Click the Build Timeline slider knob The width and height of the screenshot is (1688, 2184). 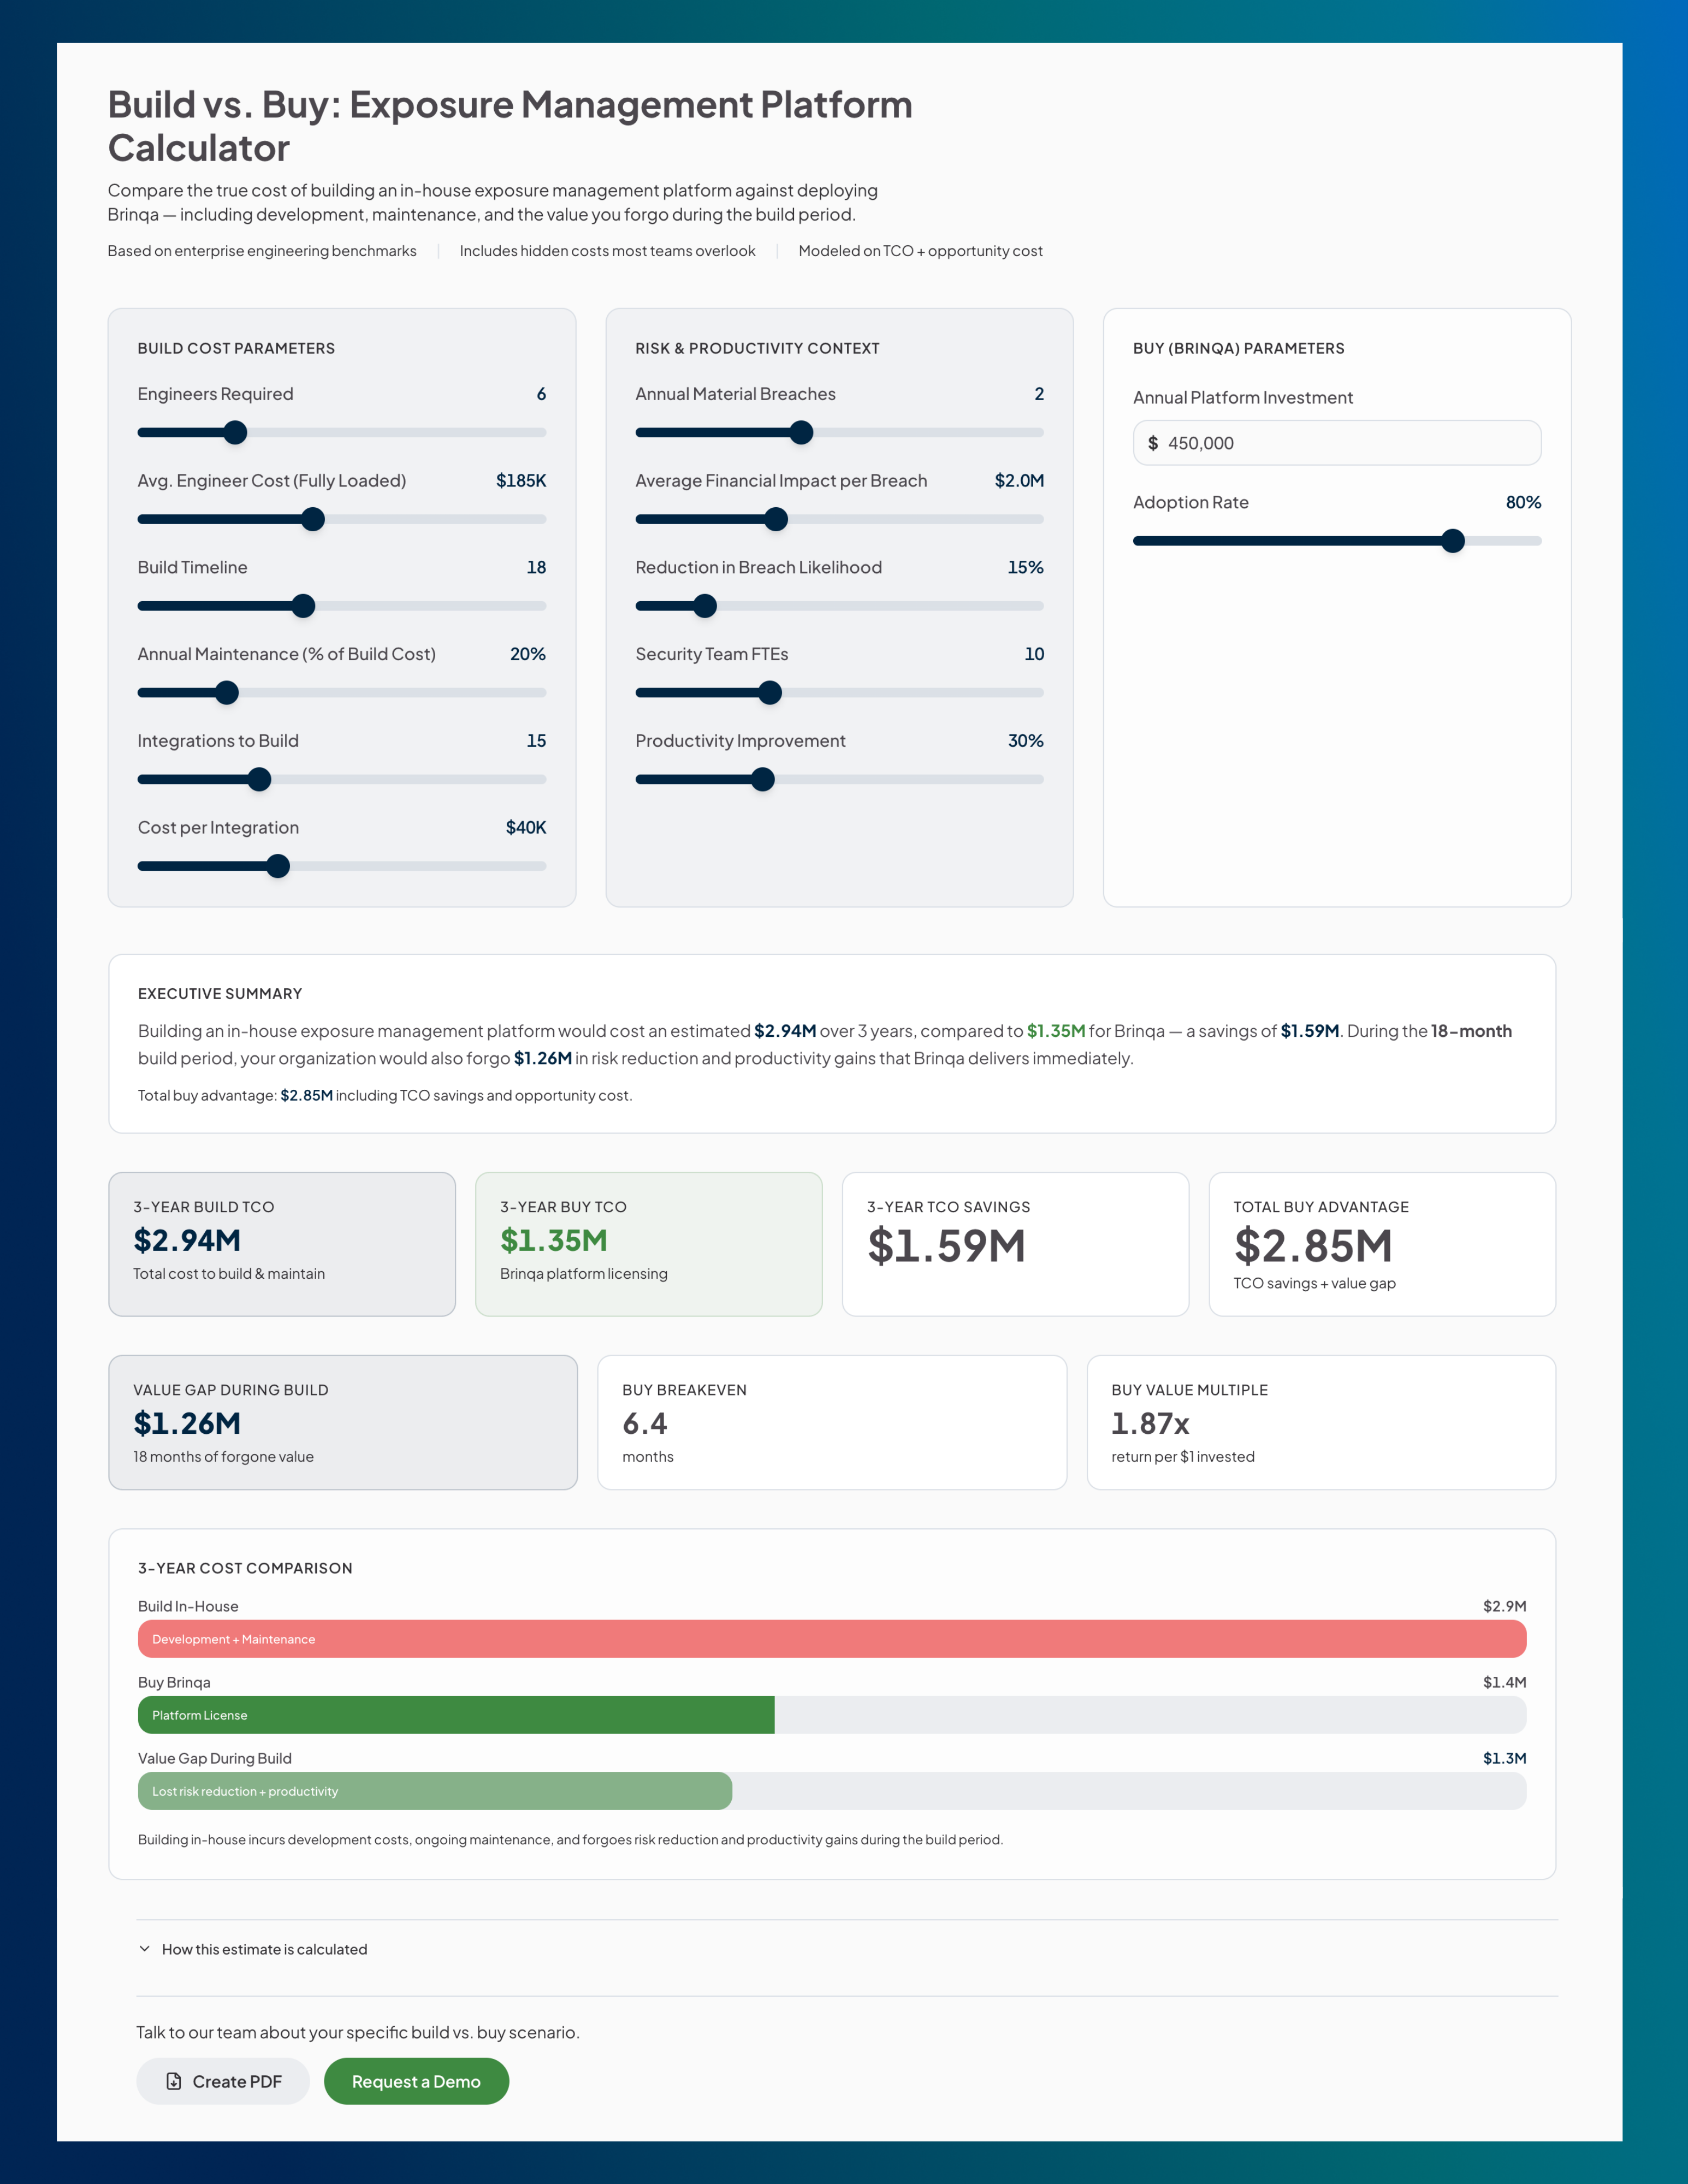click(x=303, y=606)
